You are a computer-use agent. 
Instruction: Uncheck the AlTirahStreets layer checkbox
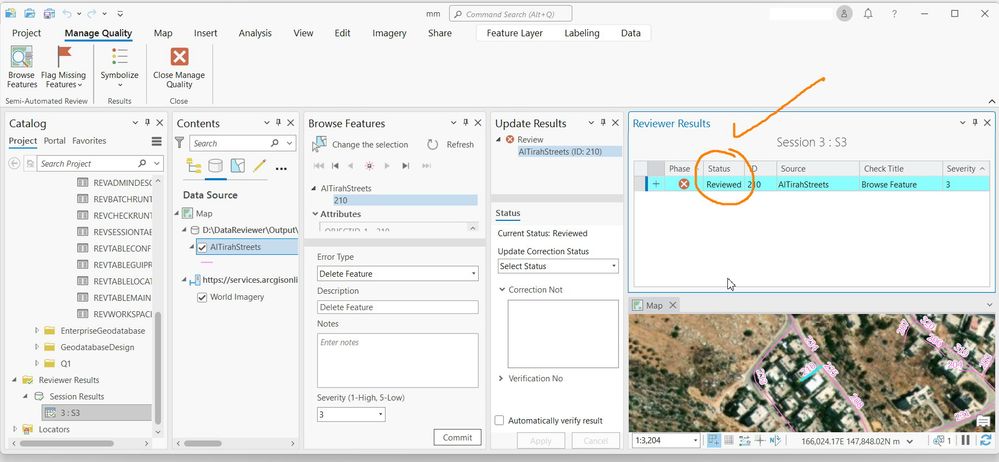202,247
